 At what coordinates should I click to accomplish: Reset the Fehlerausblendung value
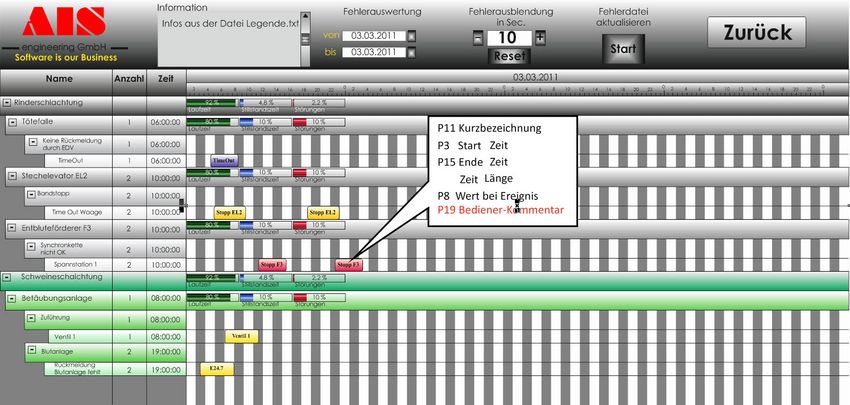coord(509,56)
